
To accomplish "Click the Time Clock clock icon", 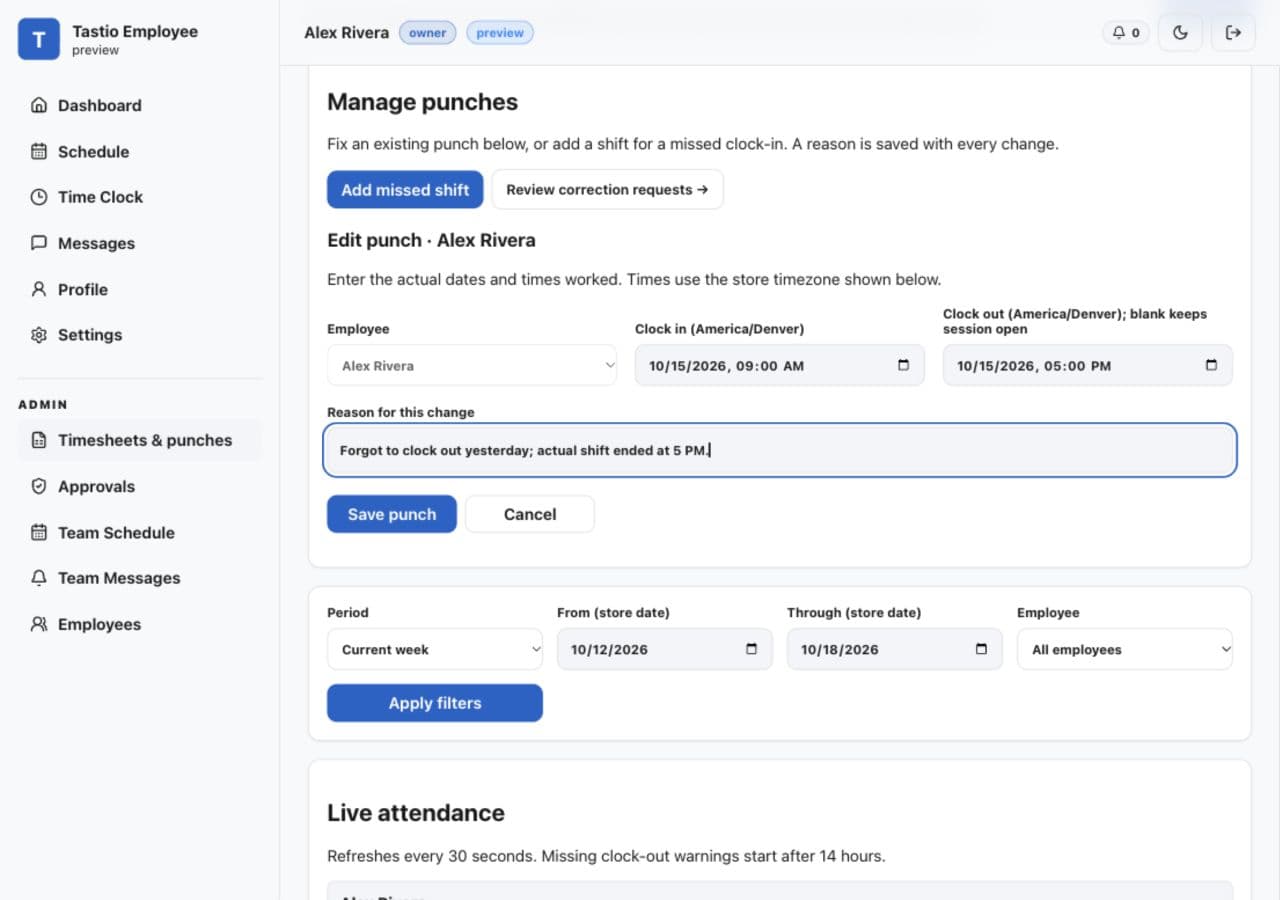I will 39,197.
